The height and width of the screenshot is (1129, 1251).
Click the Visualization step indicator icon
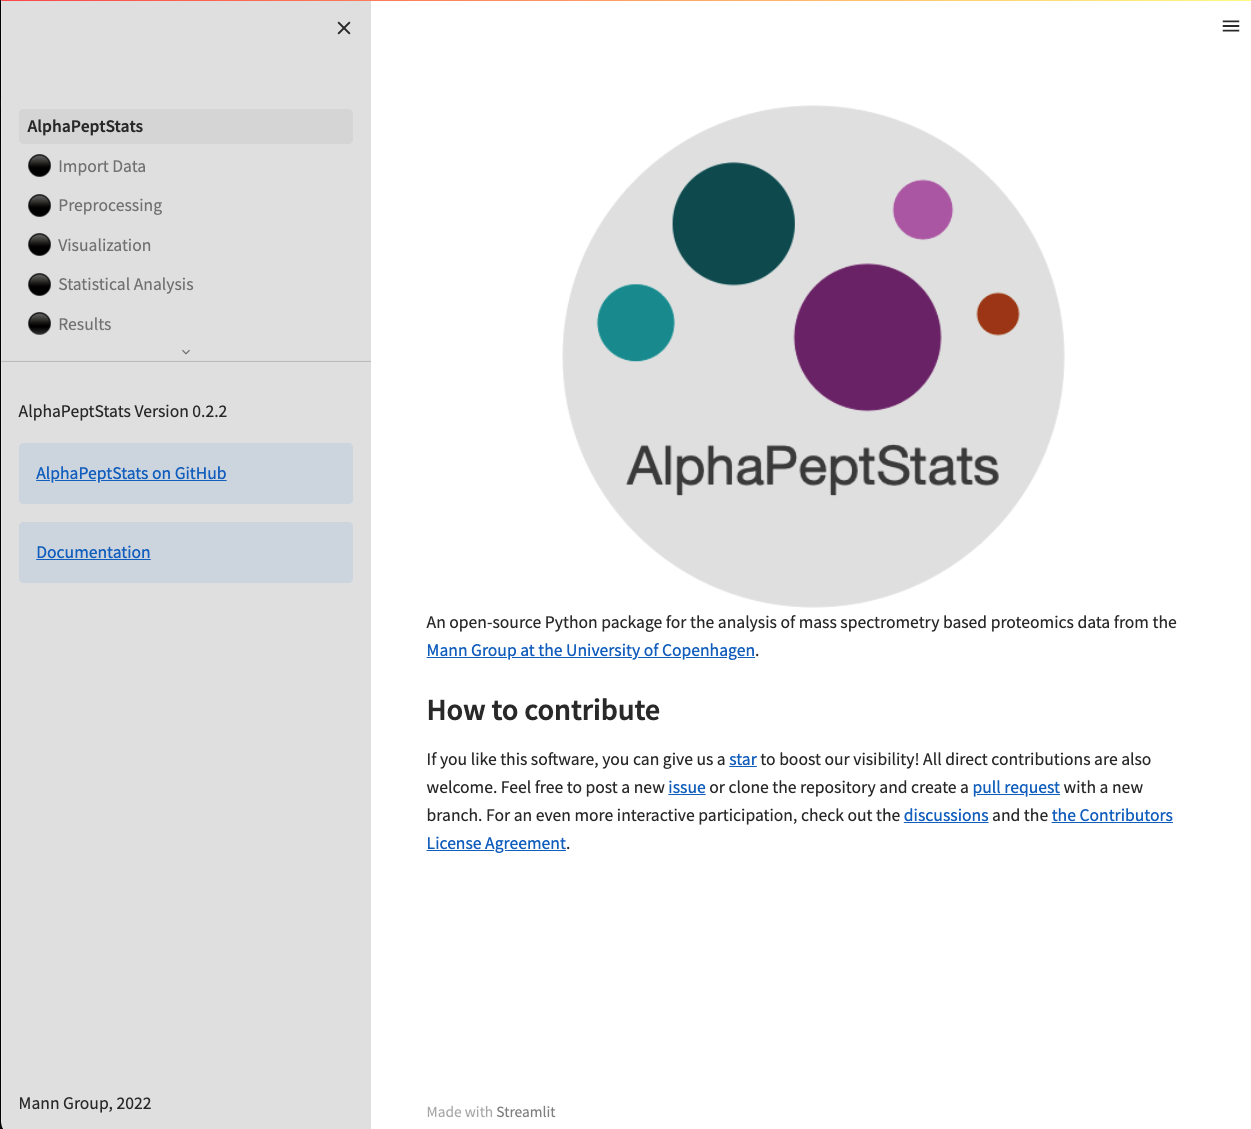coord(39,244)
